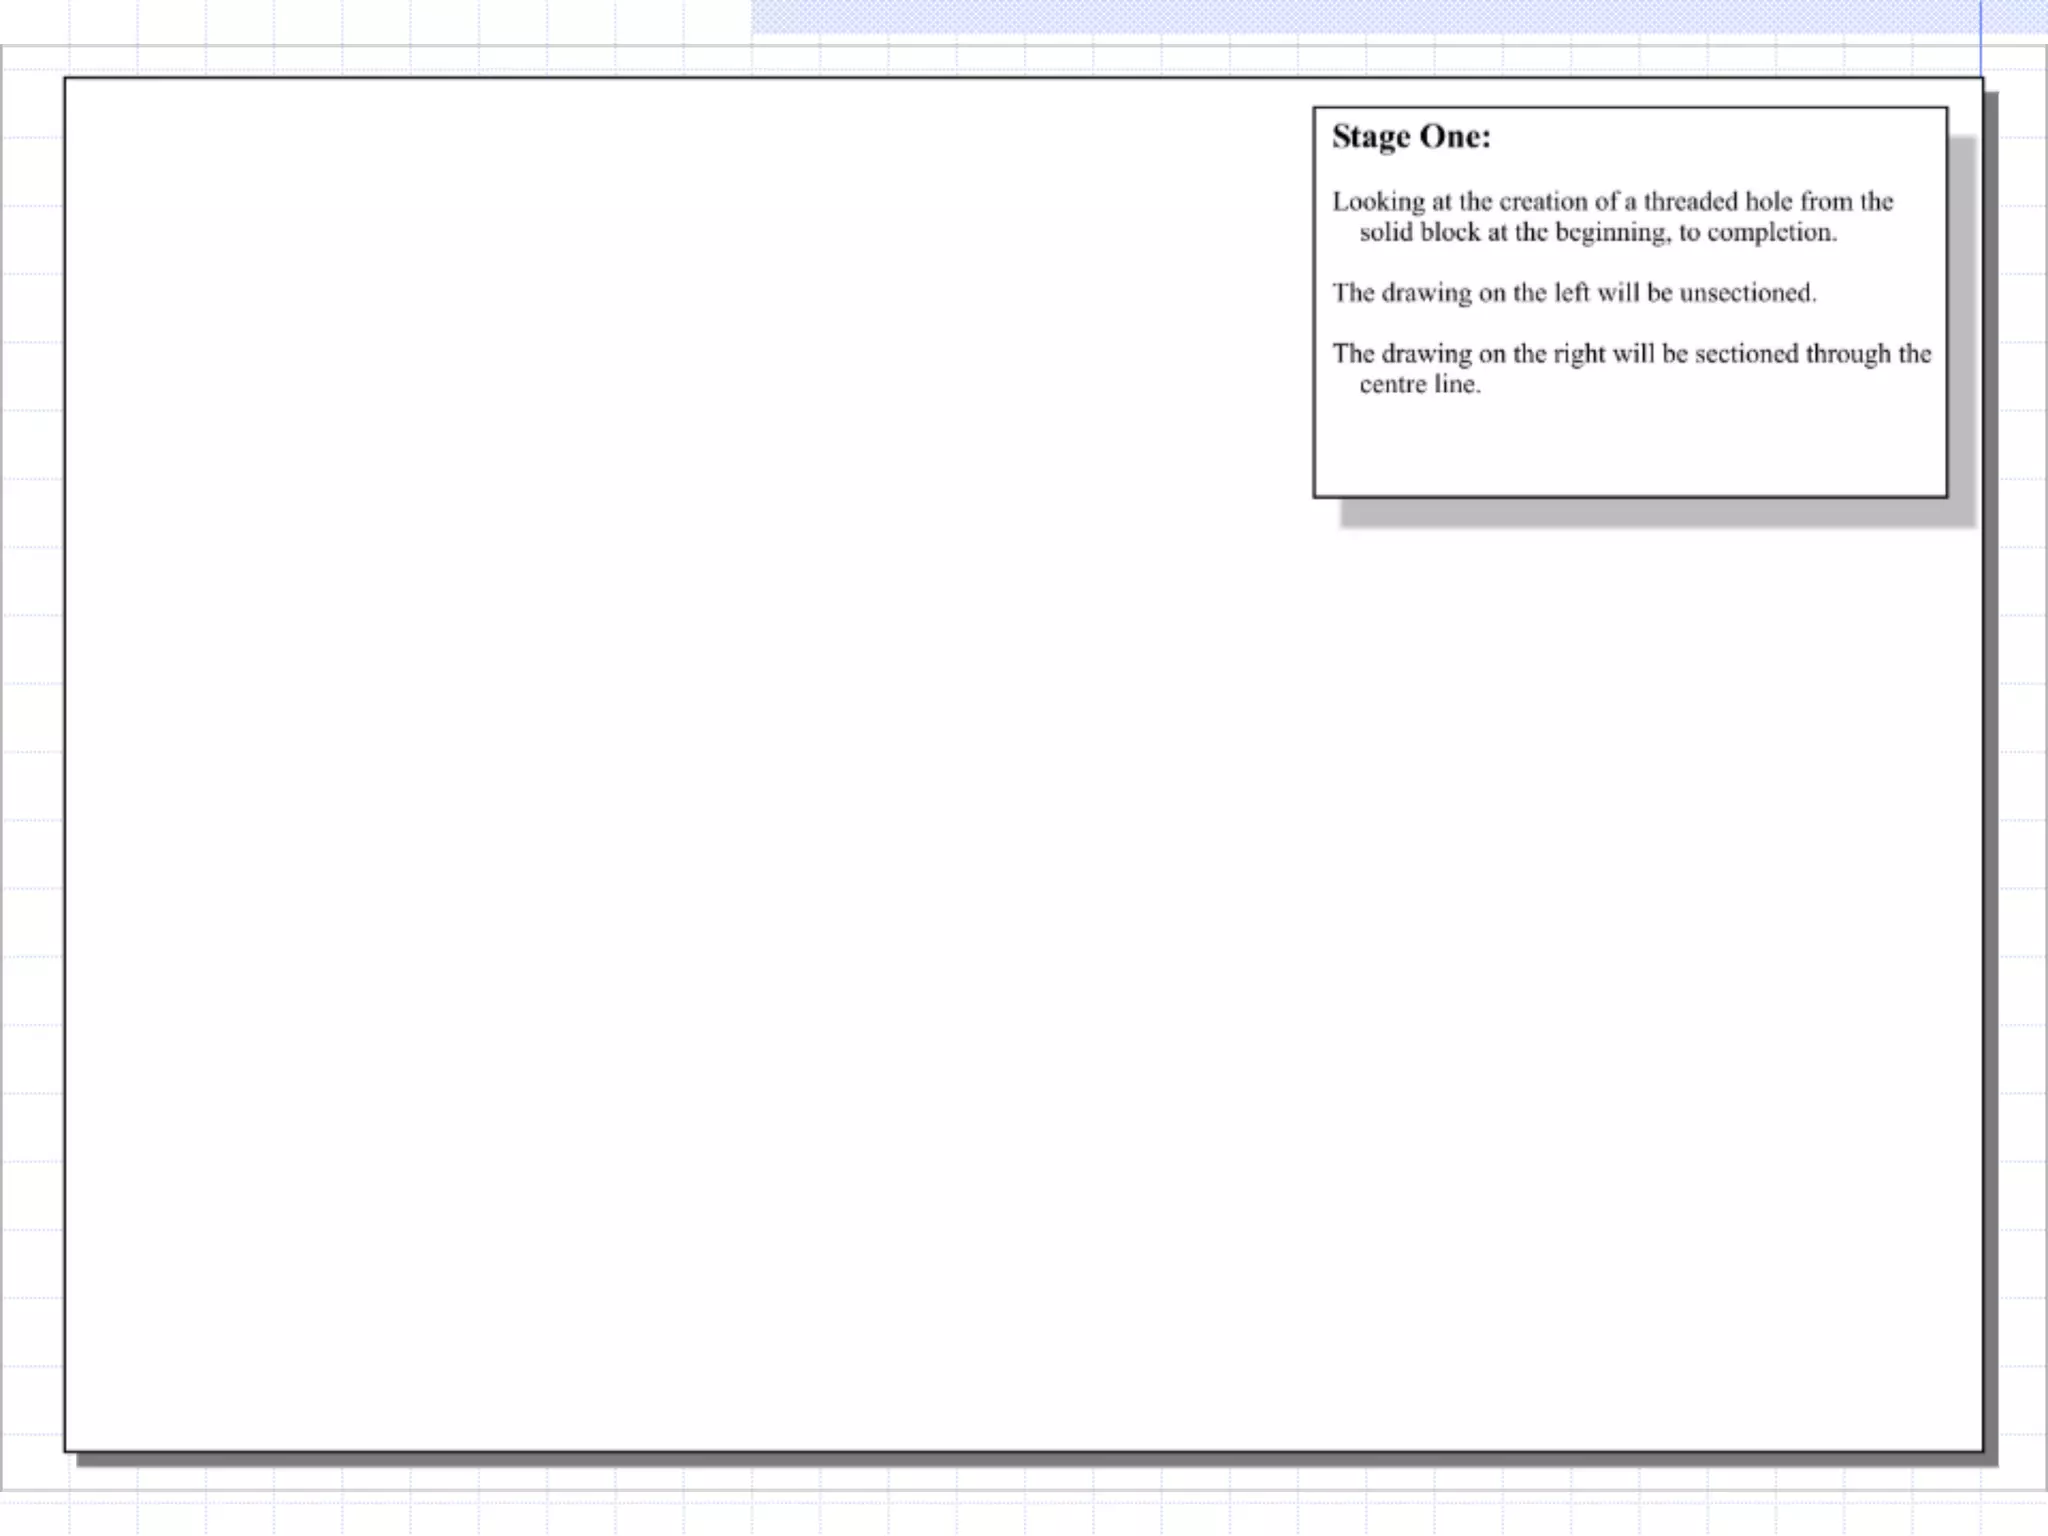
Task: Click the 'Stage One:' heading text
Action: click(x=1410, y=137)
